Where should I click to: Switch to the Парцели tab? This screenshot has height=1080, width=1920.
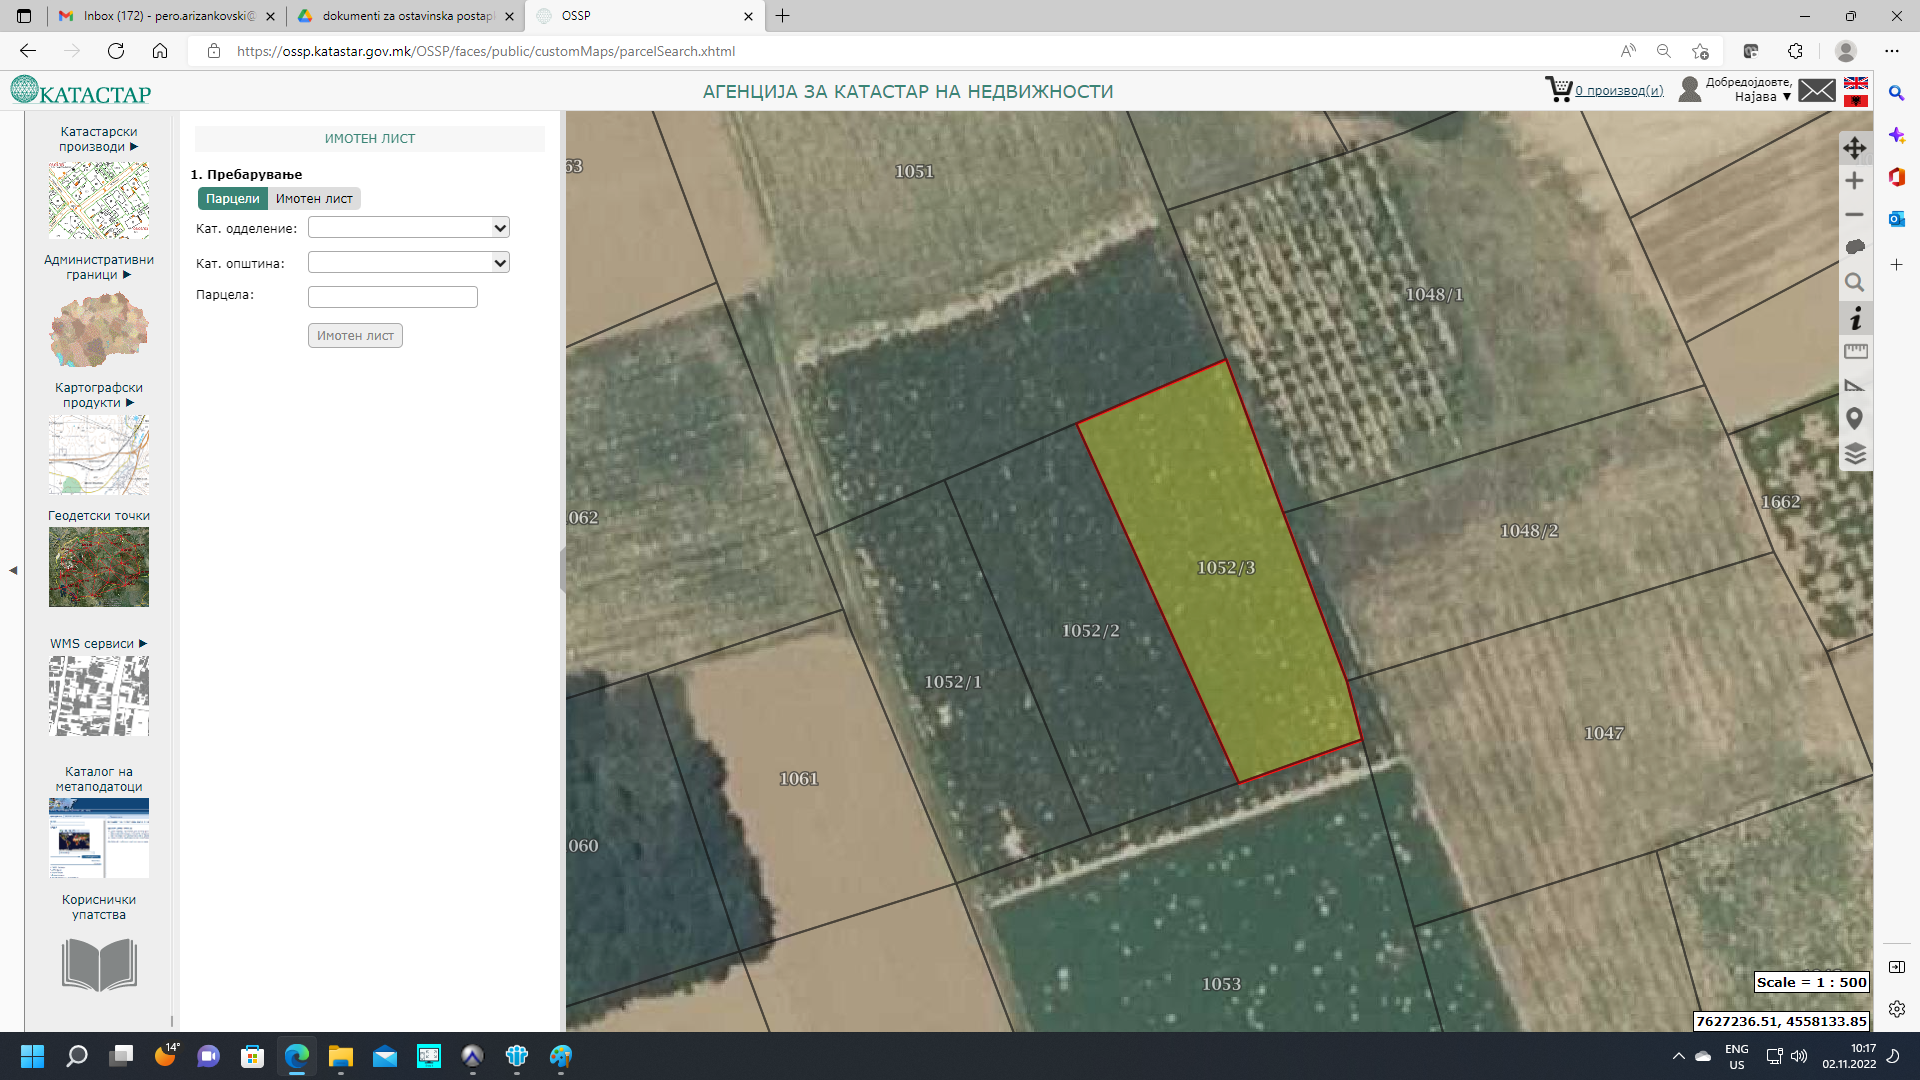[232, 198]
